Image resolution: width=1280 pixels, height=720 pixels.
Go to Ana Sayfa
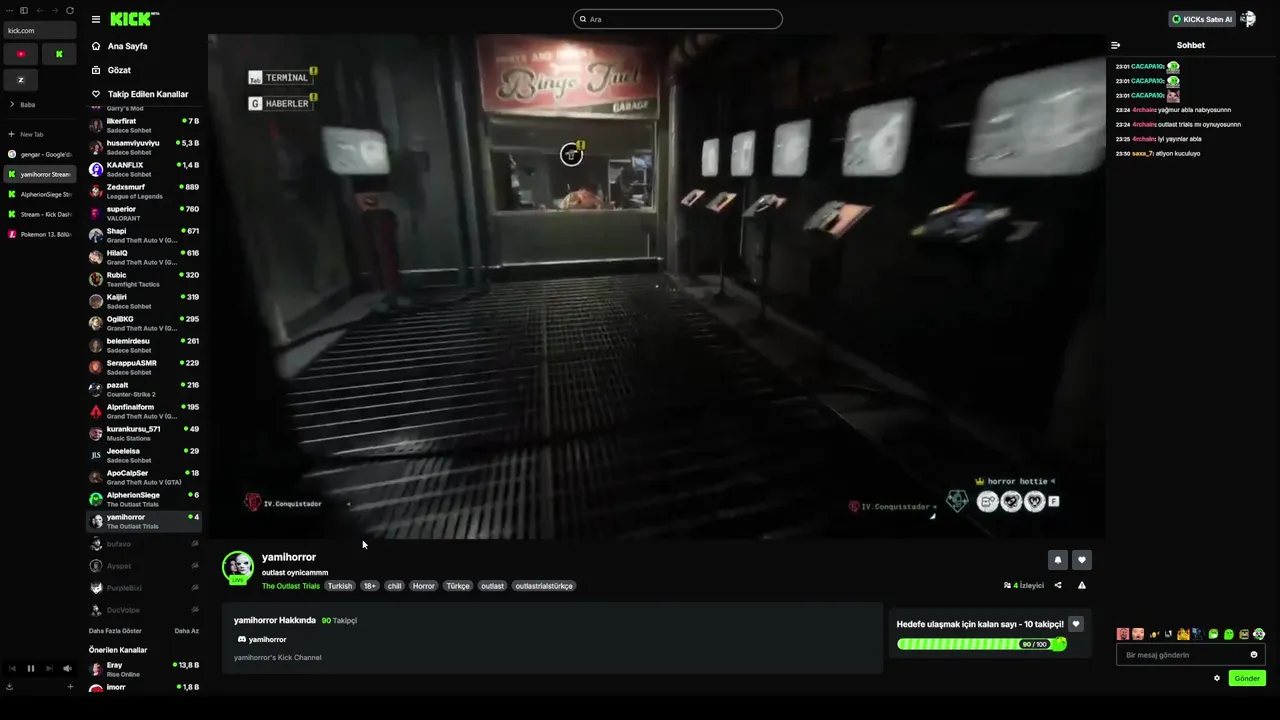pyautogui.click(x=127, y=46)
